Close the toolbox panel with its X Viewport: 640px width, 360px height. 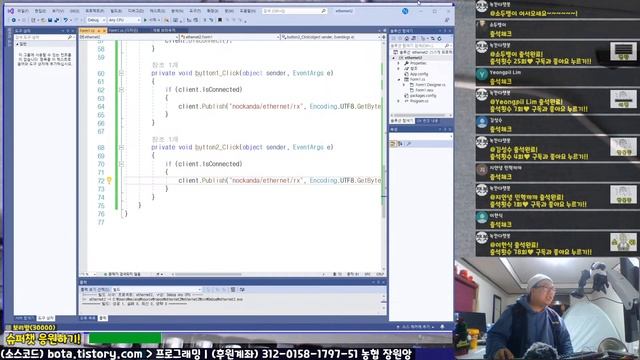[73, 31]
